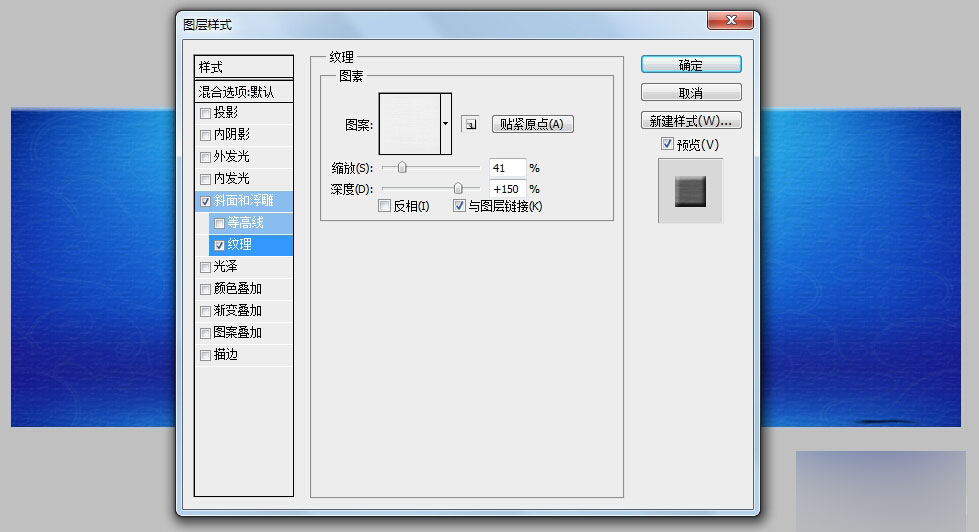Toggle the 外发光 checkbox

point(205,157)
